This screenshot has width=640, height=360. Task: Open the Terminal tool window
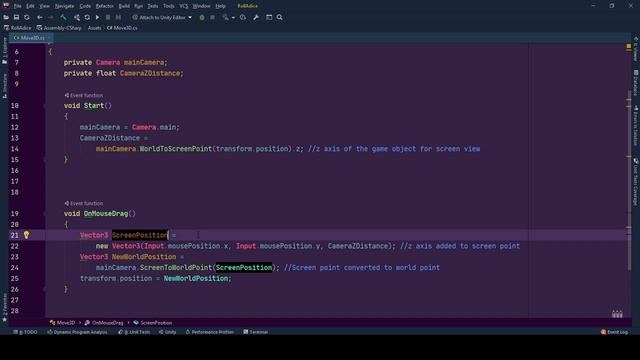(x=256, y=332)
